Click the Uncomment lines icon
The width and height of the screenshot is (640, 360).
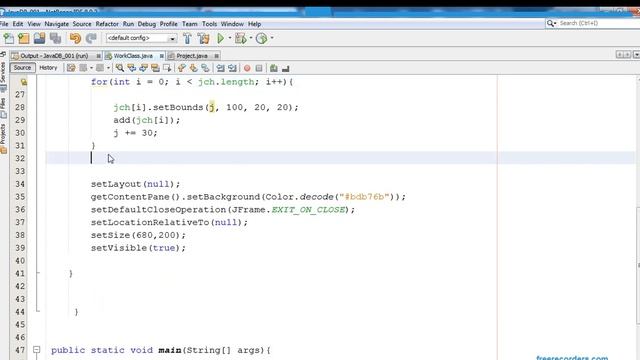pos(286,68)
